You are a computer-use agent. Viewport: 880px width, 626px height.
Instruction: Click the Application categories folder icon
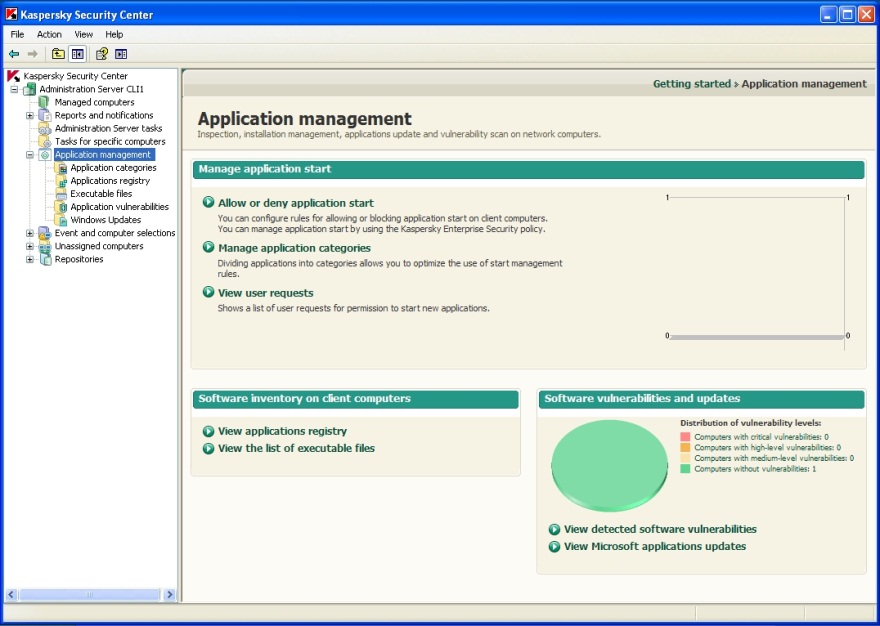[61, 168]
